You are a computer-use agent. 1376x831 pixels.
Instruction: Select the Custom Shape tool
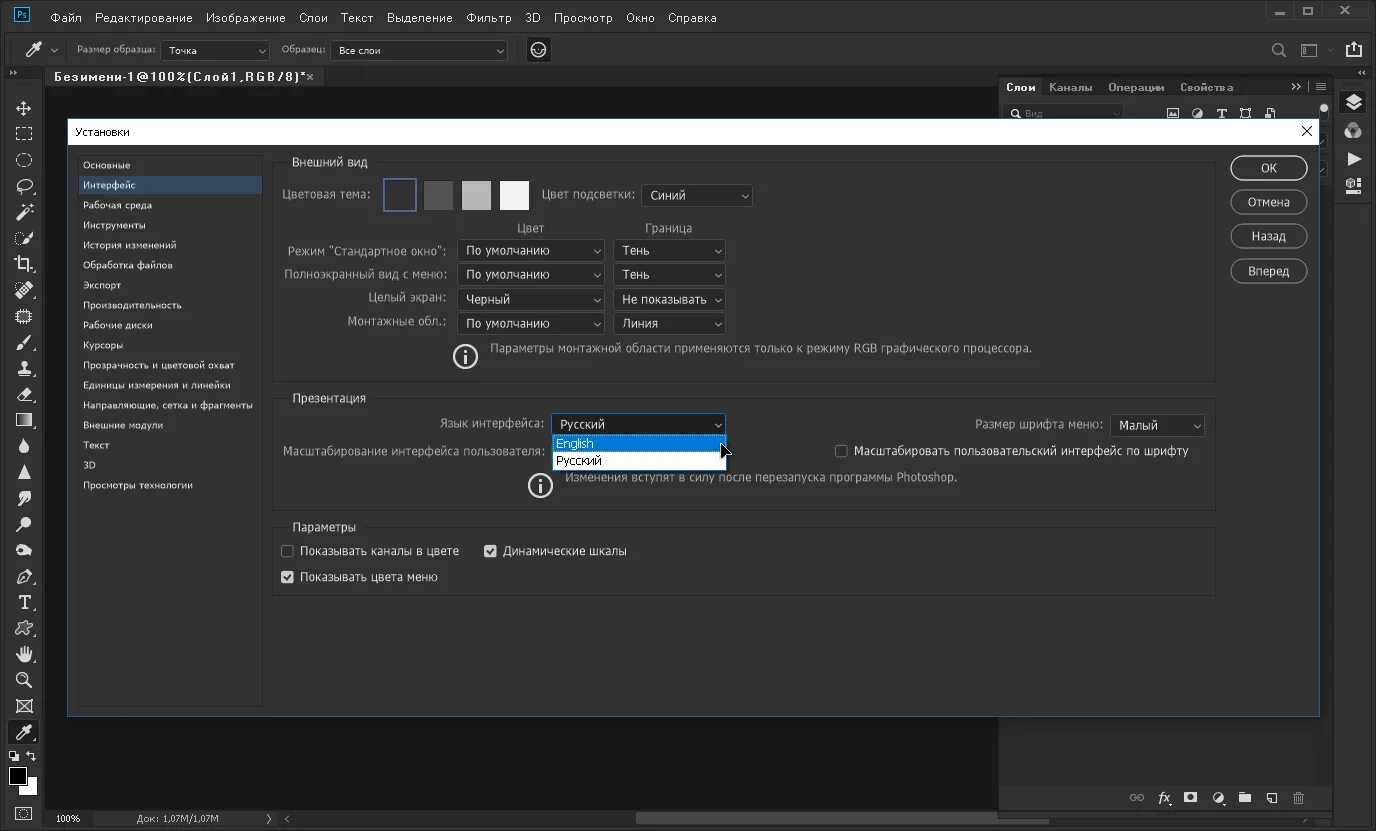click(24, 629)
